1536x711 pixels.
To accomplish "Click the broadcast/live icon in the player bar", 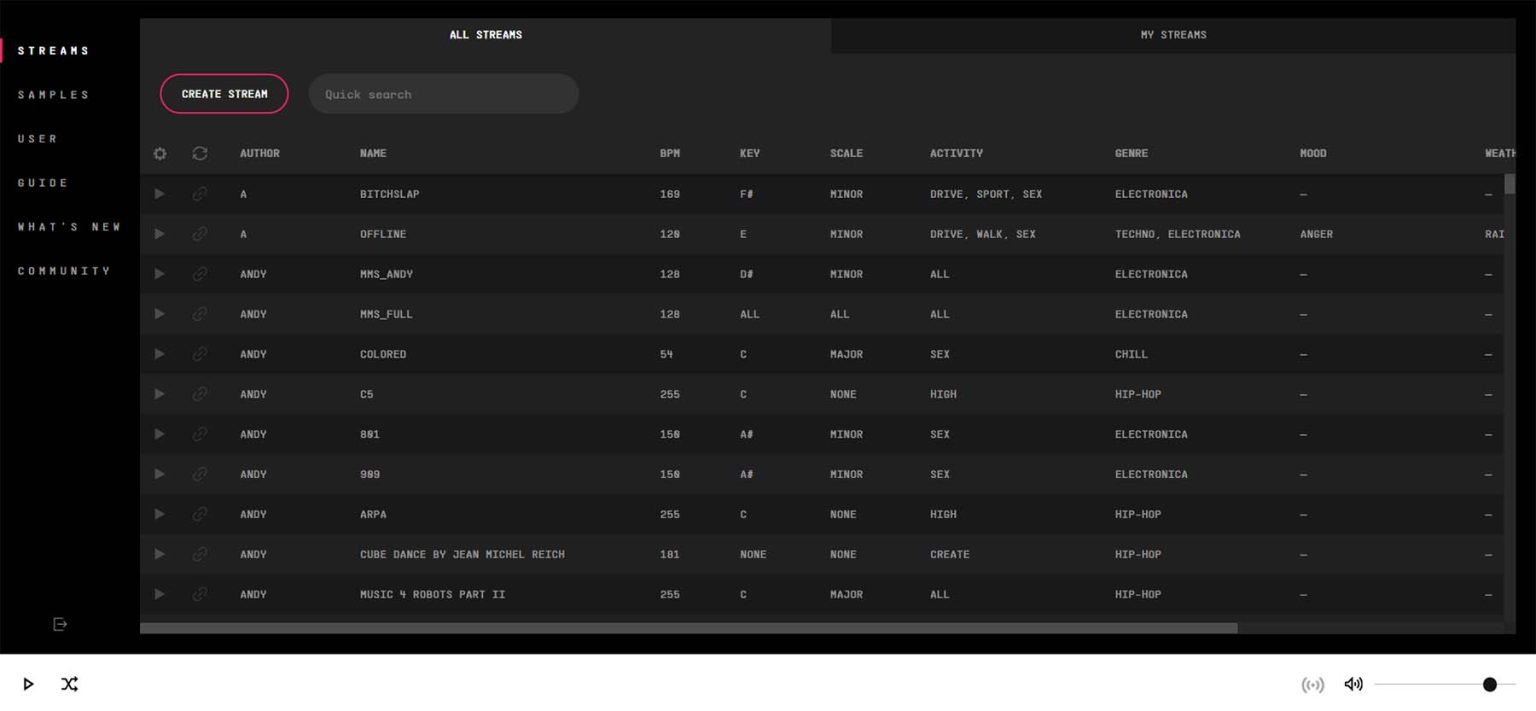I will click(1313, 684).
